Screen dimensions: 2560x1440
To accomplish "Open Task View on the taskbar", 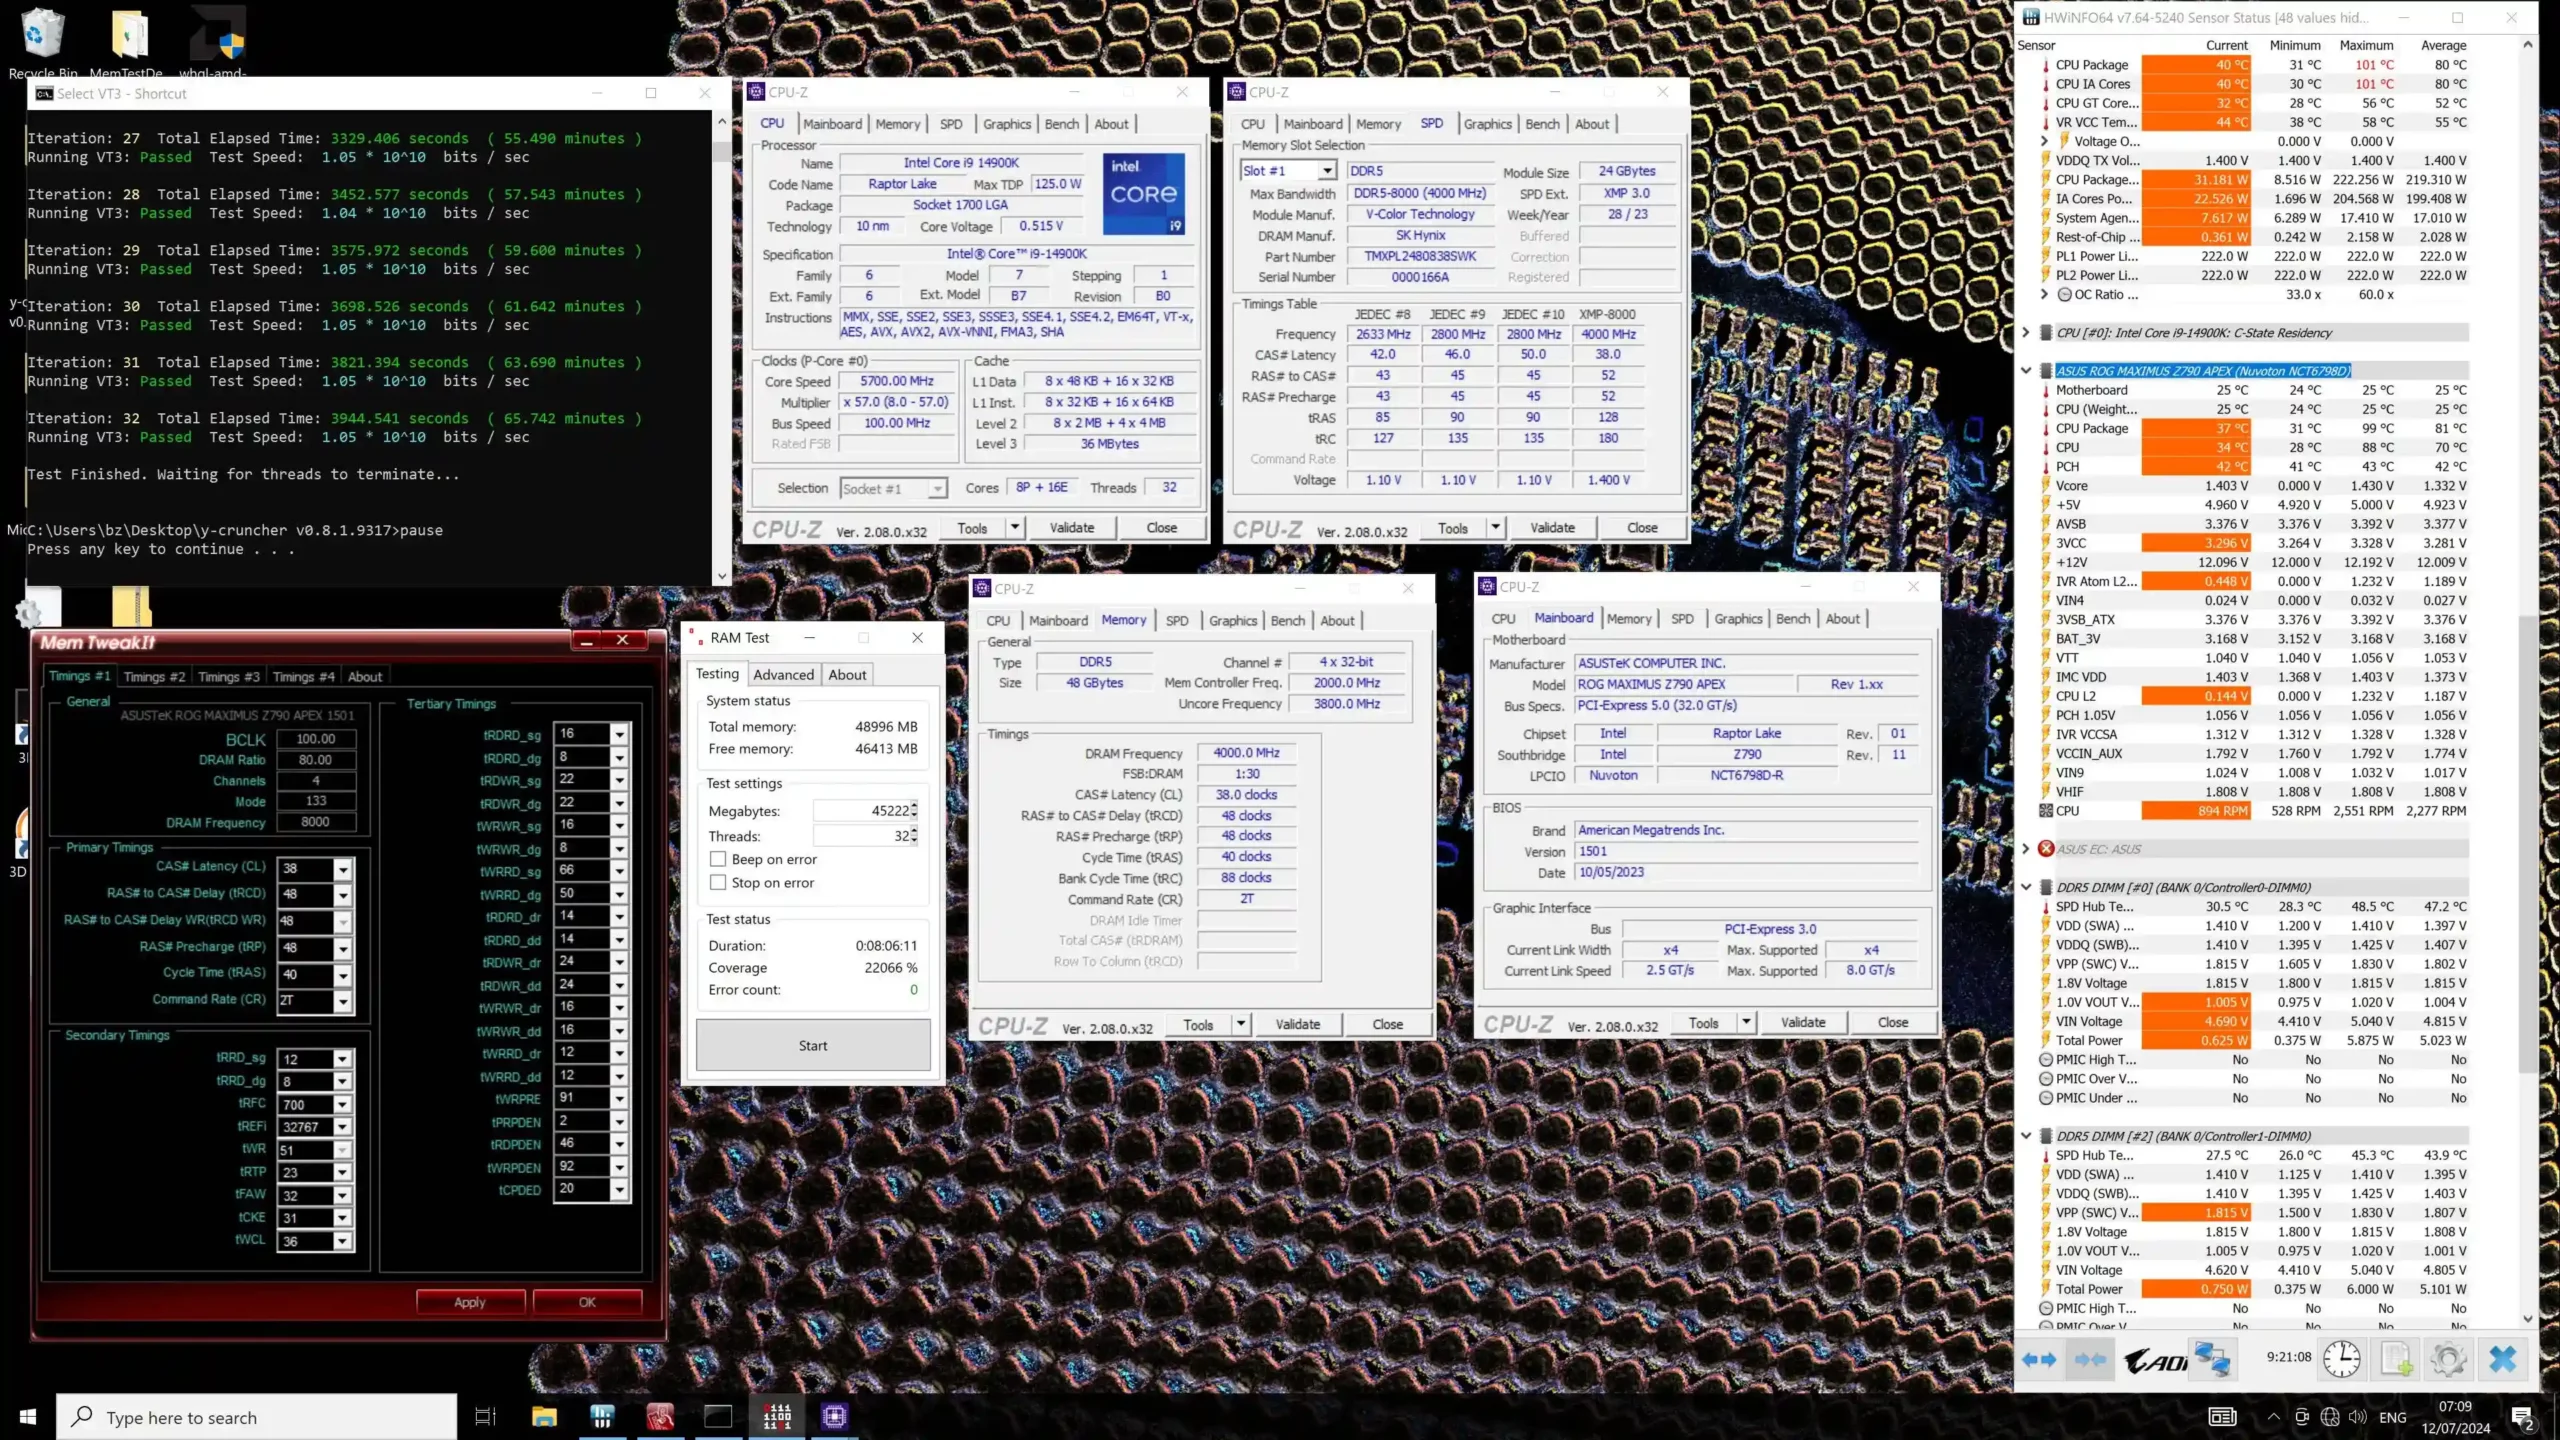I will pyautogui.click(x=485, y=1416).
